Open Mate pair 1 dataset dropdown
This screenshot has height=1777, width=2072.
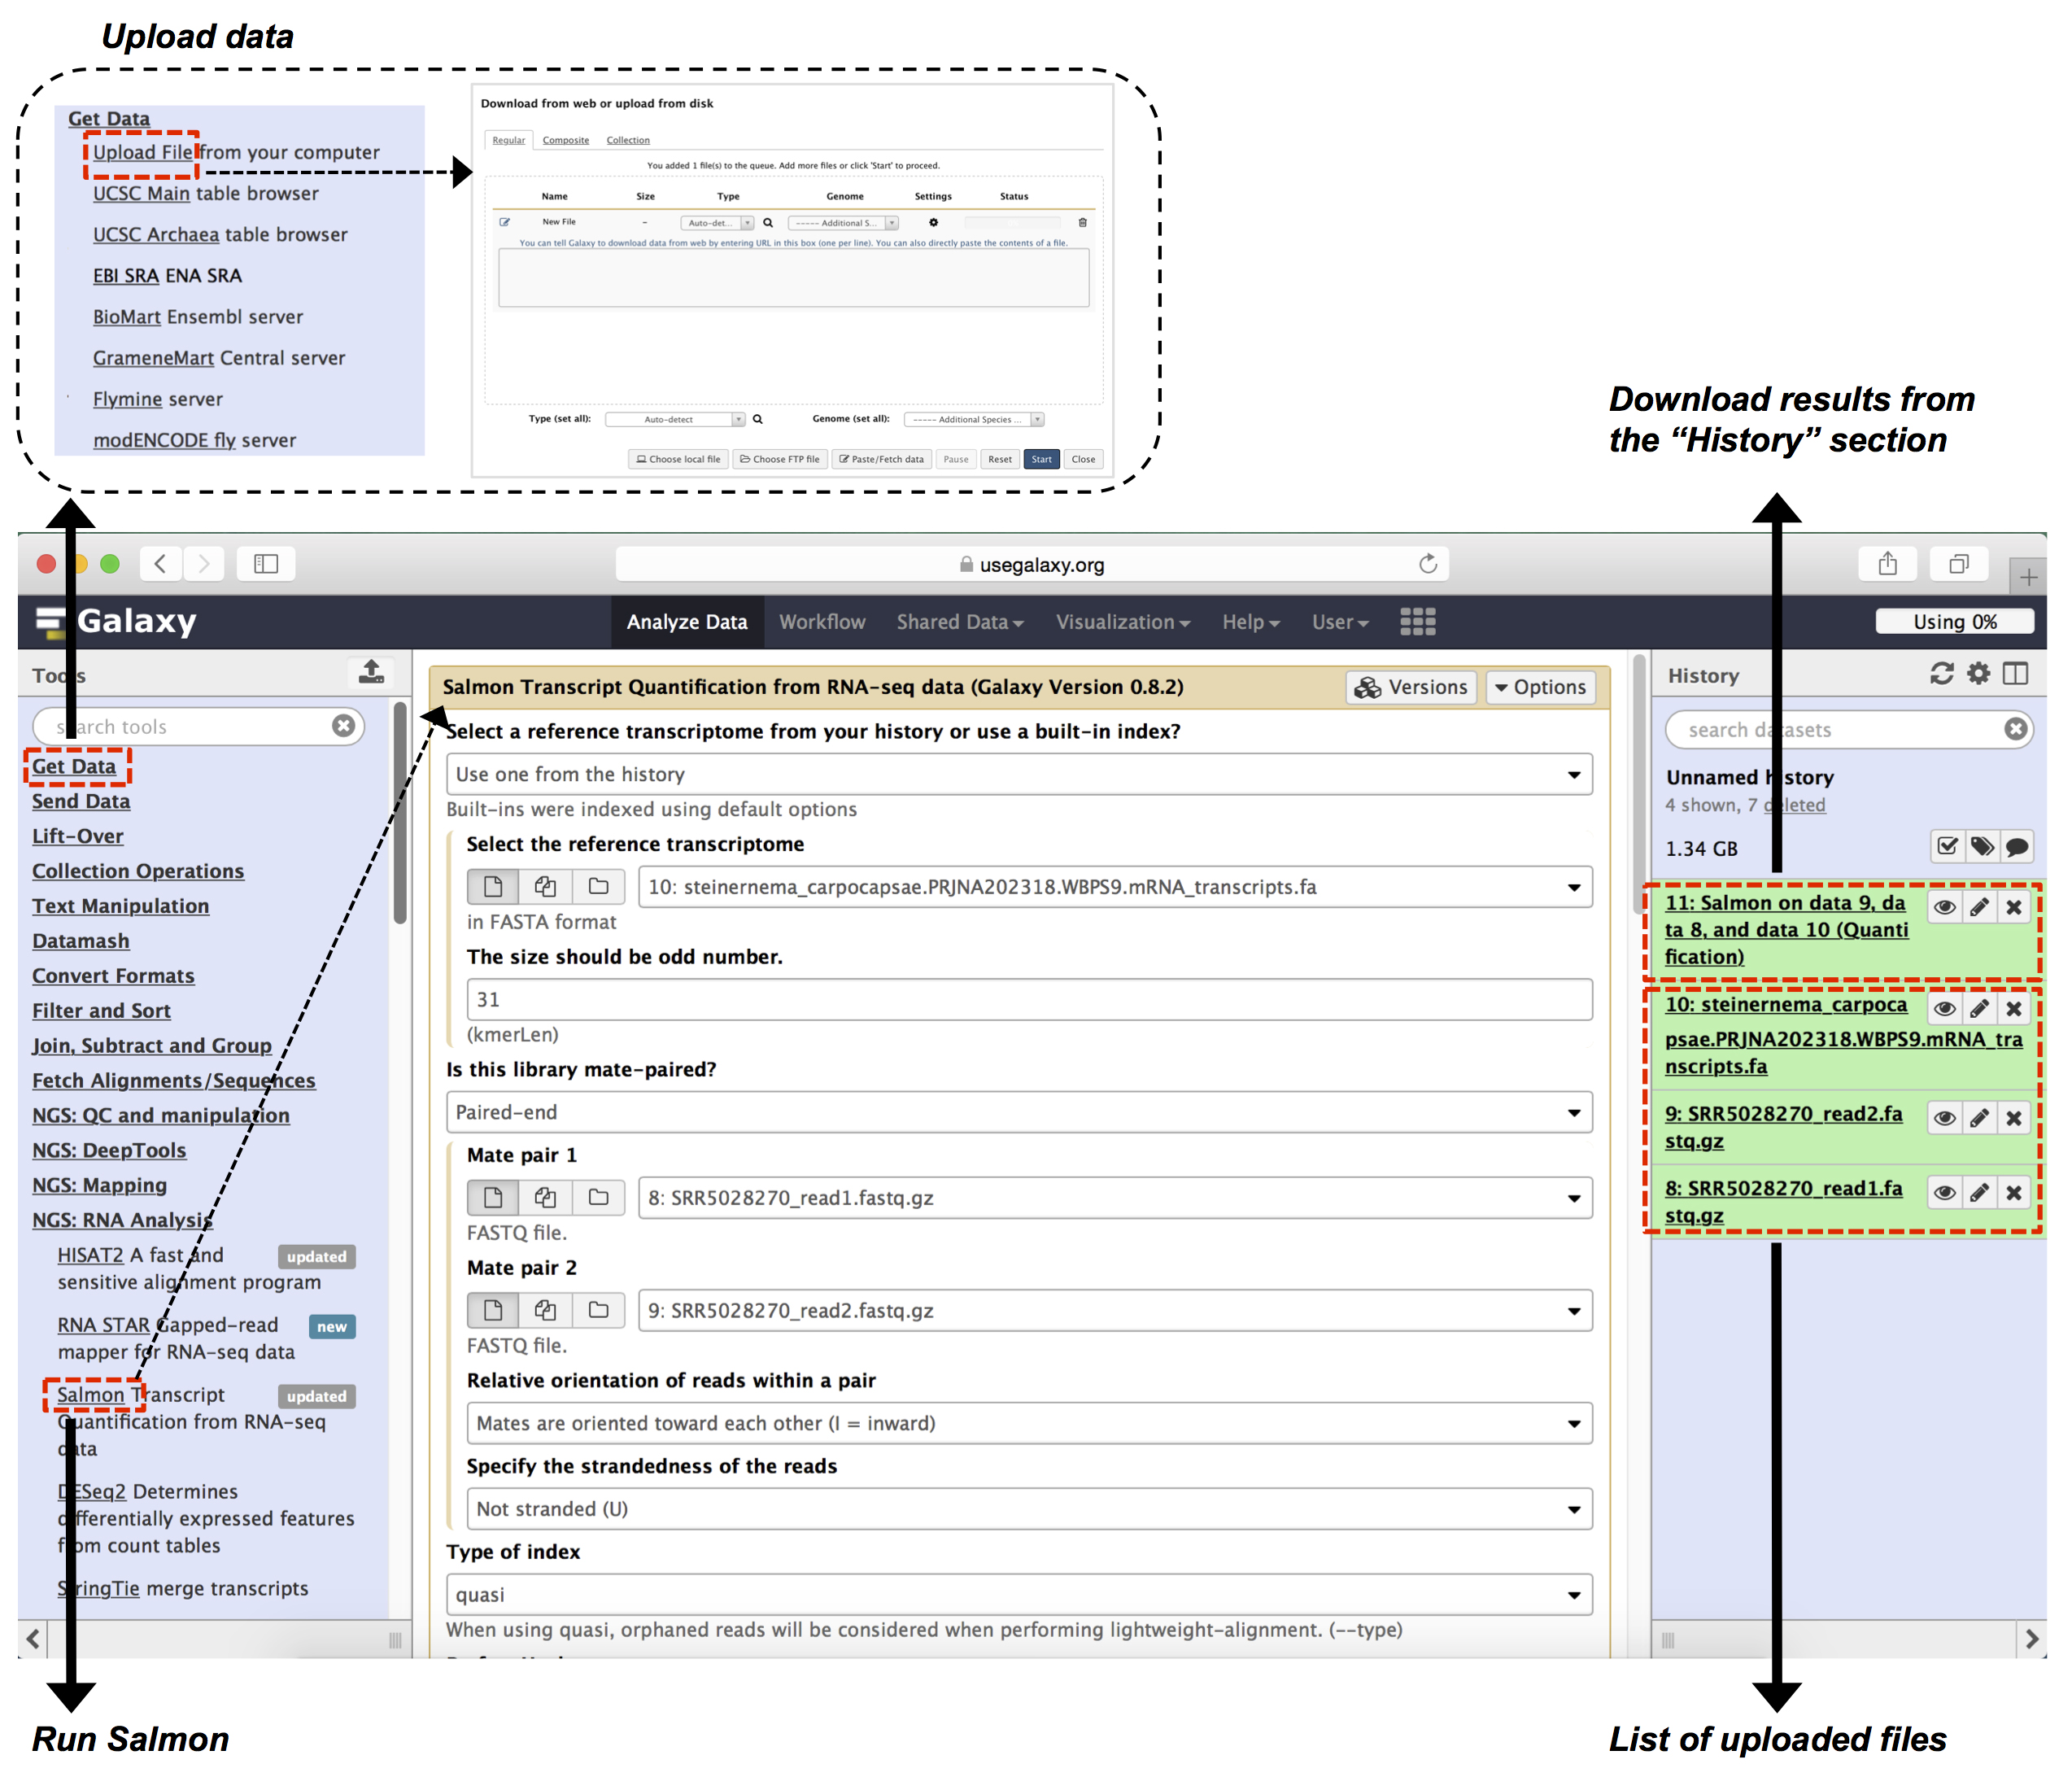(x=1115, y=1198)
